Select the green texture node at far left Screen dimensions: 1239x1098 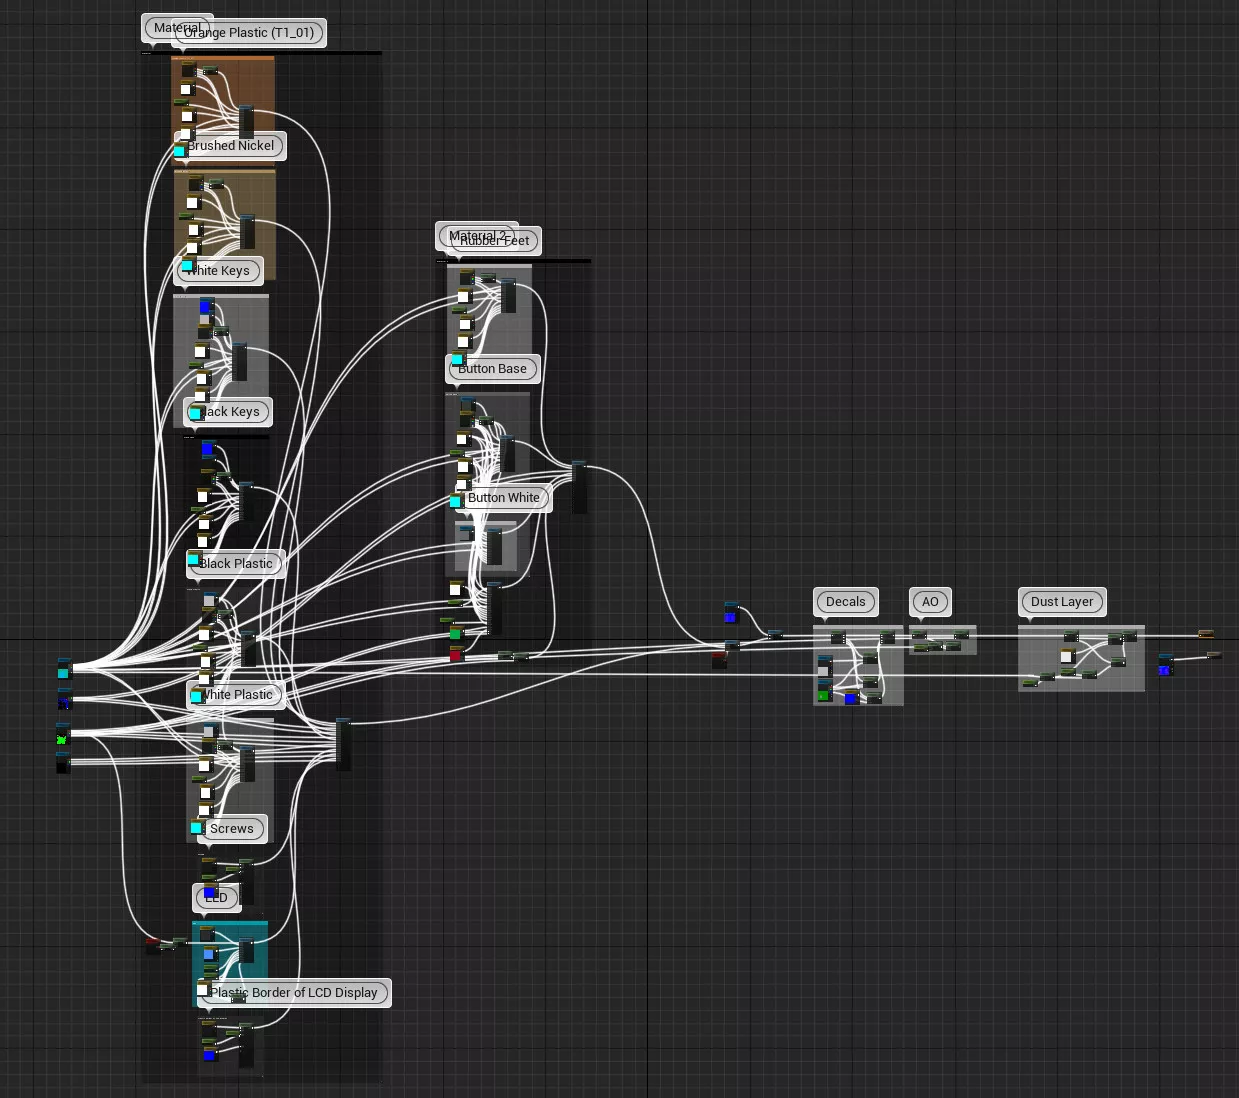(x=62, y=739)
